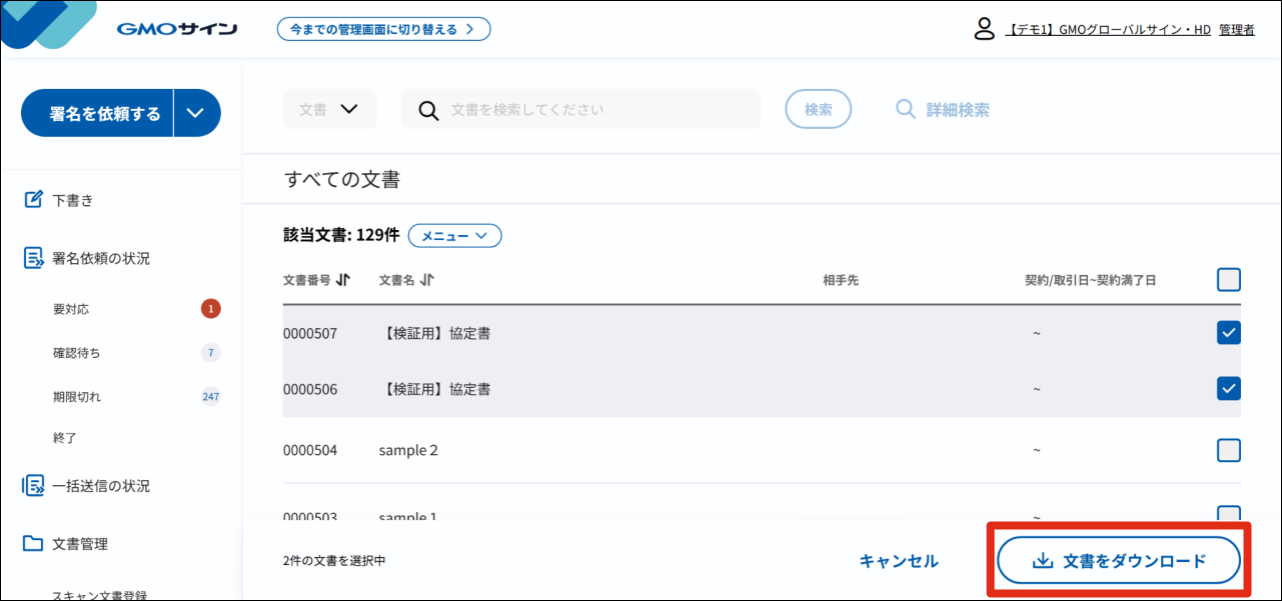1282x601 pixels.
Task: Click the 文書をダウンロード button
Action: (1118, 562)
